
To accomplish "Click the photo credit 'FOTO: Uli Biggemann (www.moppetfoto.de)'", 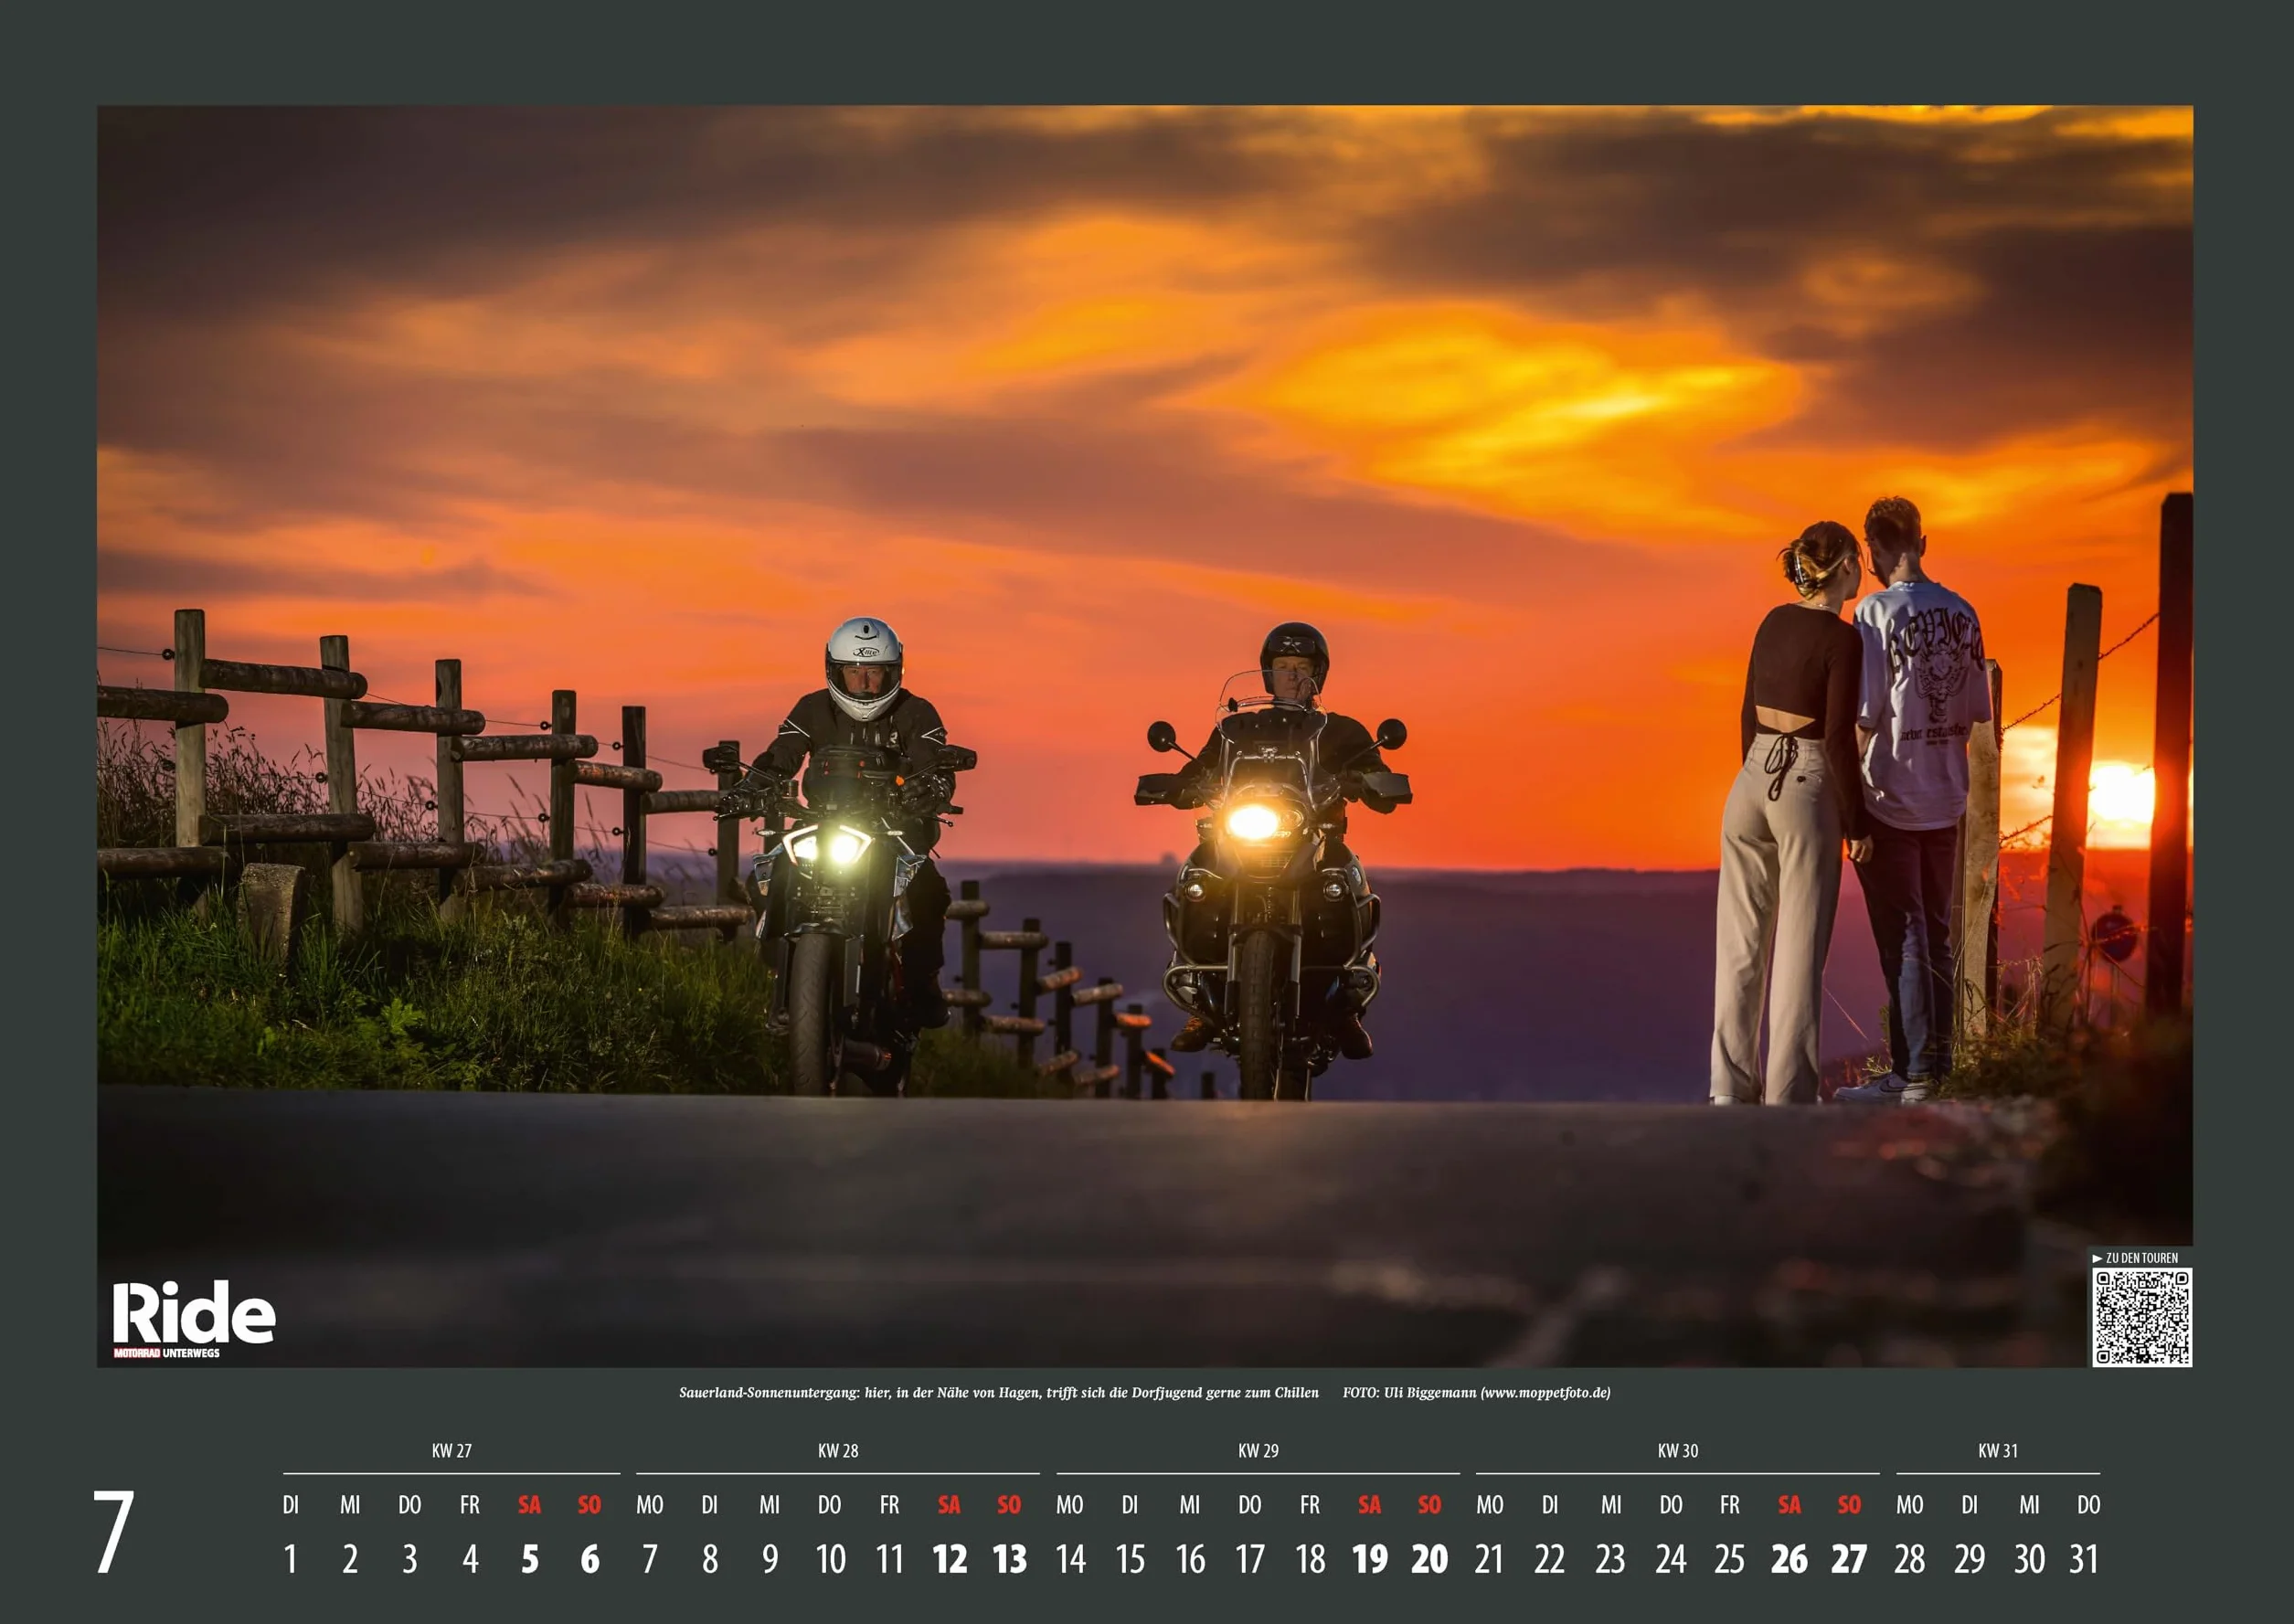I will coord(1476,1393).
